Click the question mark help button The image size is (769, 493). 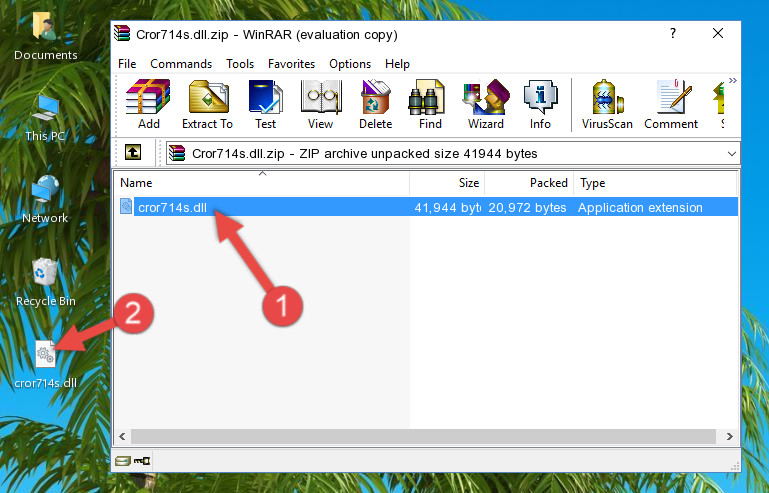(x=673, y=33)
